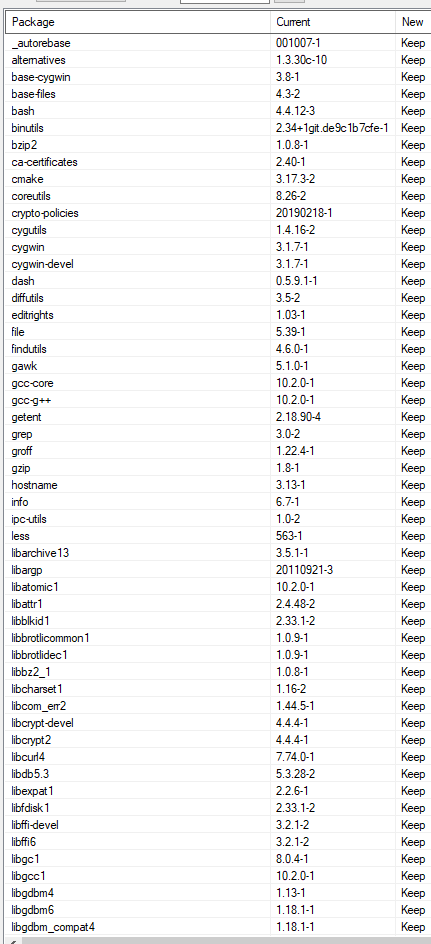Image resolution: width=431 pixels, height=944 pixels.
Task: Select the coreutils package row
Action: click(219, 196)
